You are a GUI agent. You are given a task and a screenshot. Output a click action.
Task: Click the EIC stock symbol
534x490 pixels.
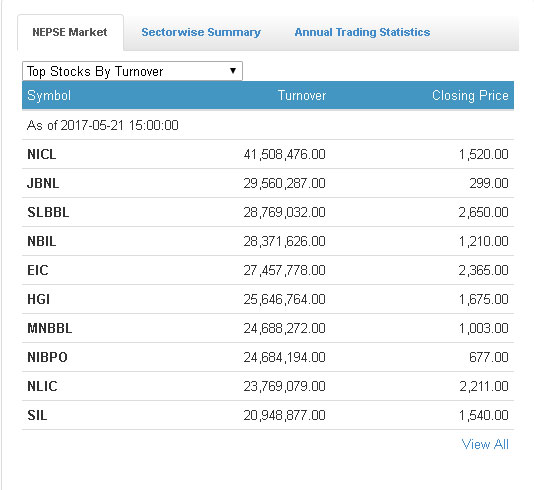tap(38, 270)
